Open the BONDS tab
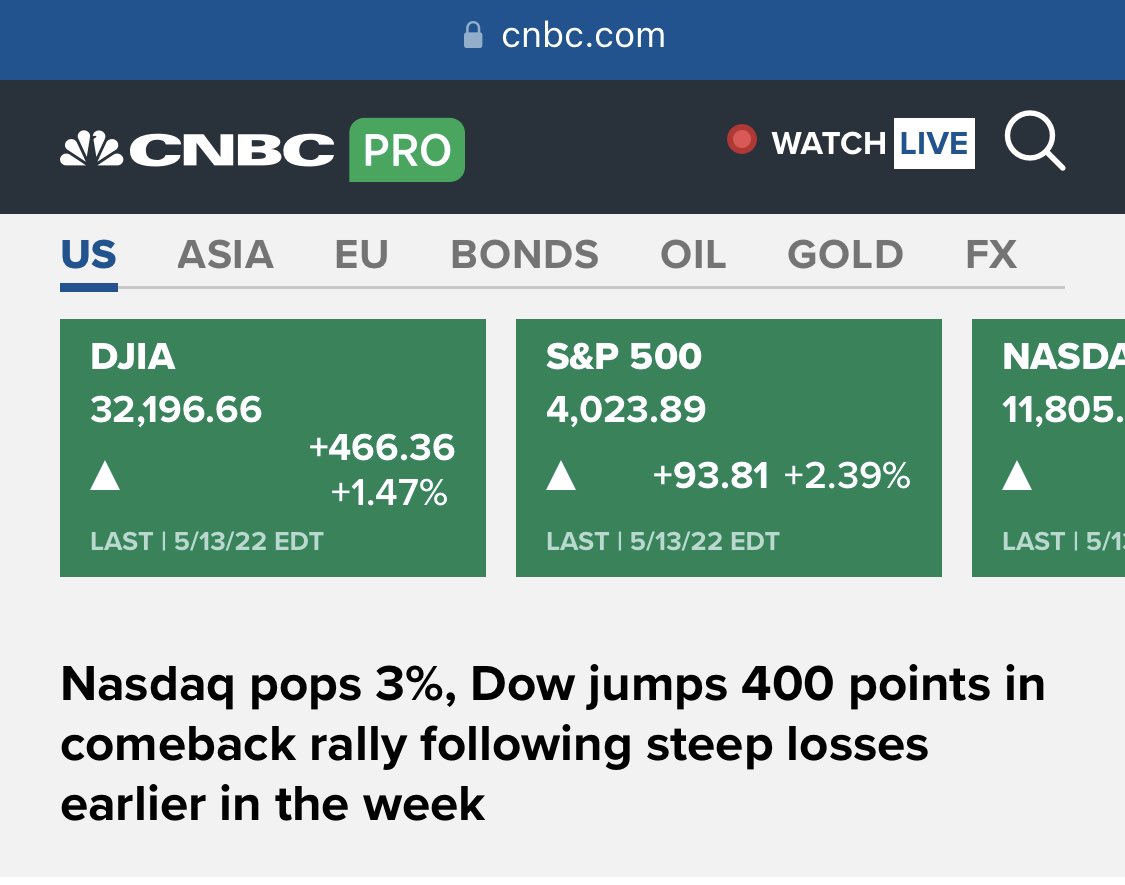The image size is (1125, 885). pyautogui.click(x=524, y=255)
